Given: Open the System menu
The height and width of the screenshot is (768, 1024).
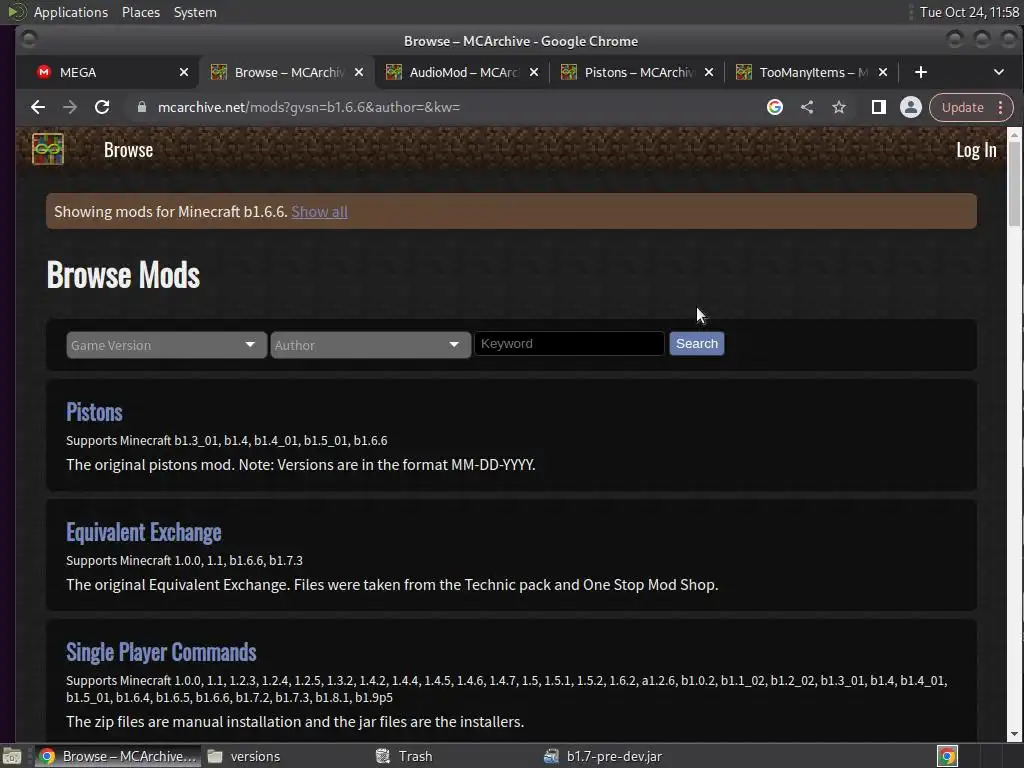Looking at the screenshot, I should [x=195, y=12].
